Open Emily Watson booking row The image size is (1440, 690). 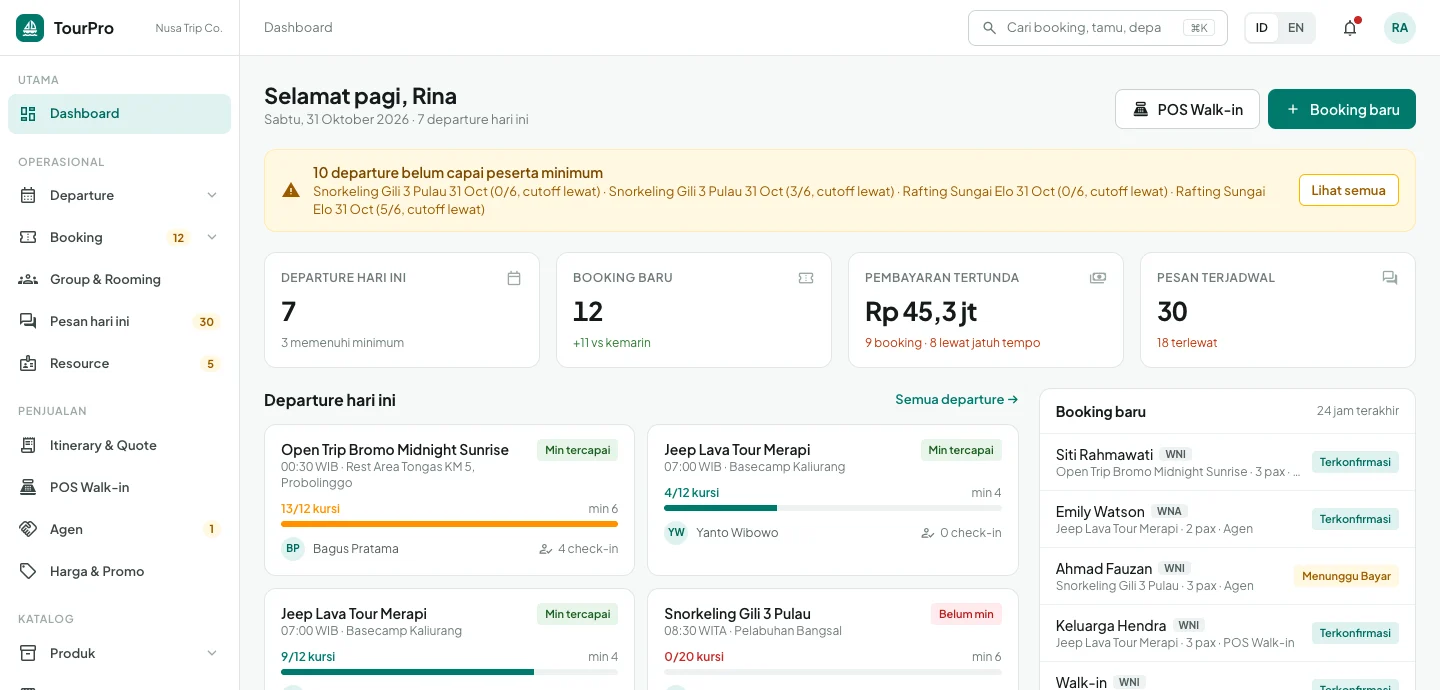[x=1228, y=519]
